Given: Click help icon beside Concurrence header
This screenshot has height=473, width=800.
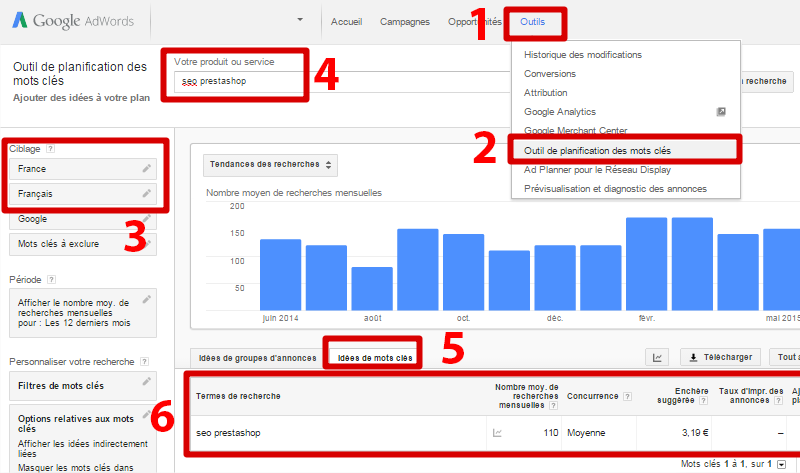Looking at the screenshot, I should (628, 396).
